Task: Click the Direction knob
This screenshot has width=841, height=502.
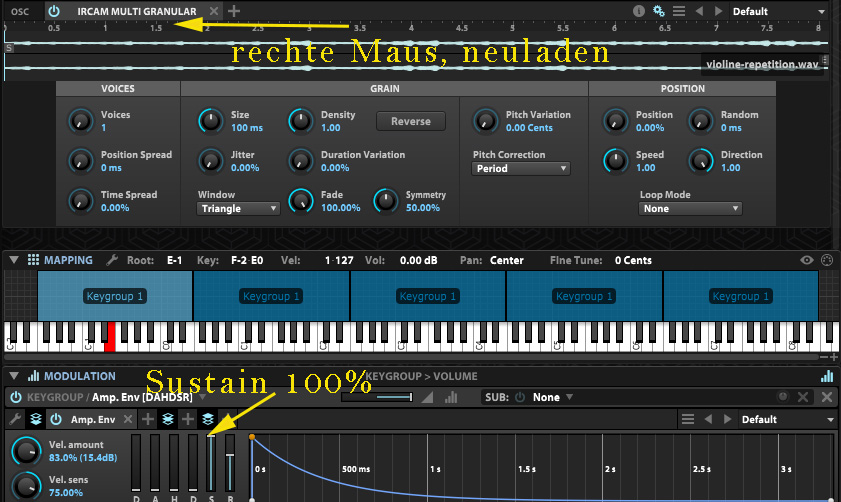Action: (700, 161)
